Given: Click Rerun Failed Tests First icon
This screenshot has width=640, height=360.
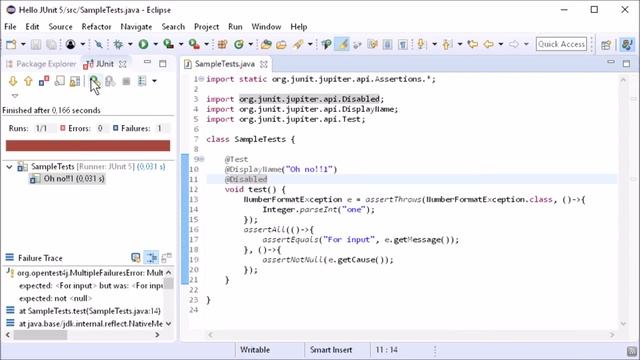Looking at the screenshot, I should click(x=110, y=81).
